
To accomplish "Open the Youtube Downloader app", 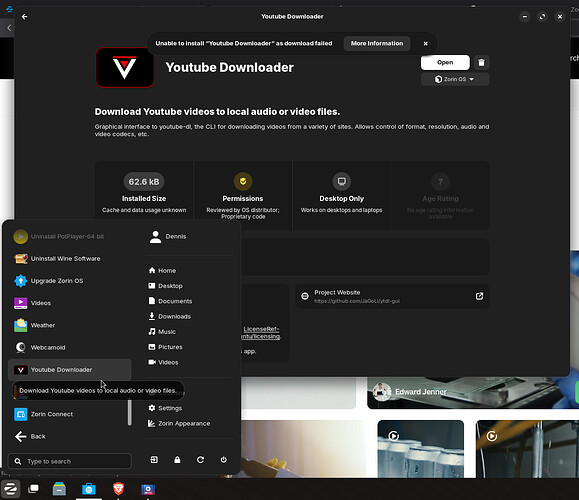I will tap(445, 62).
